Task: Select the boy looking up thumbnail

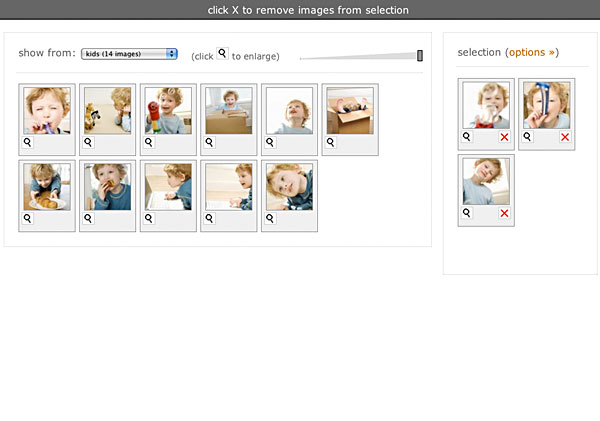Action: (x=289, y=110)
